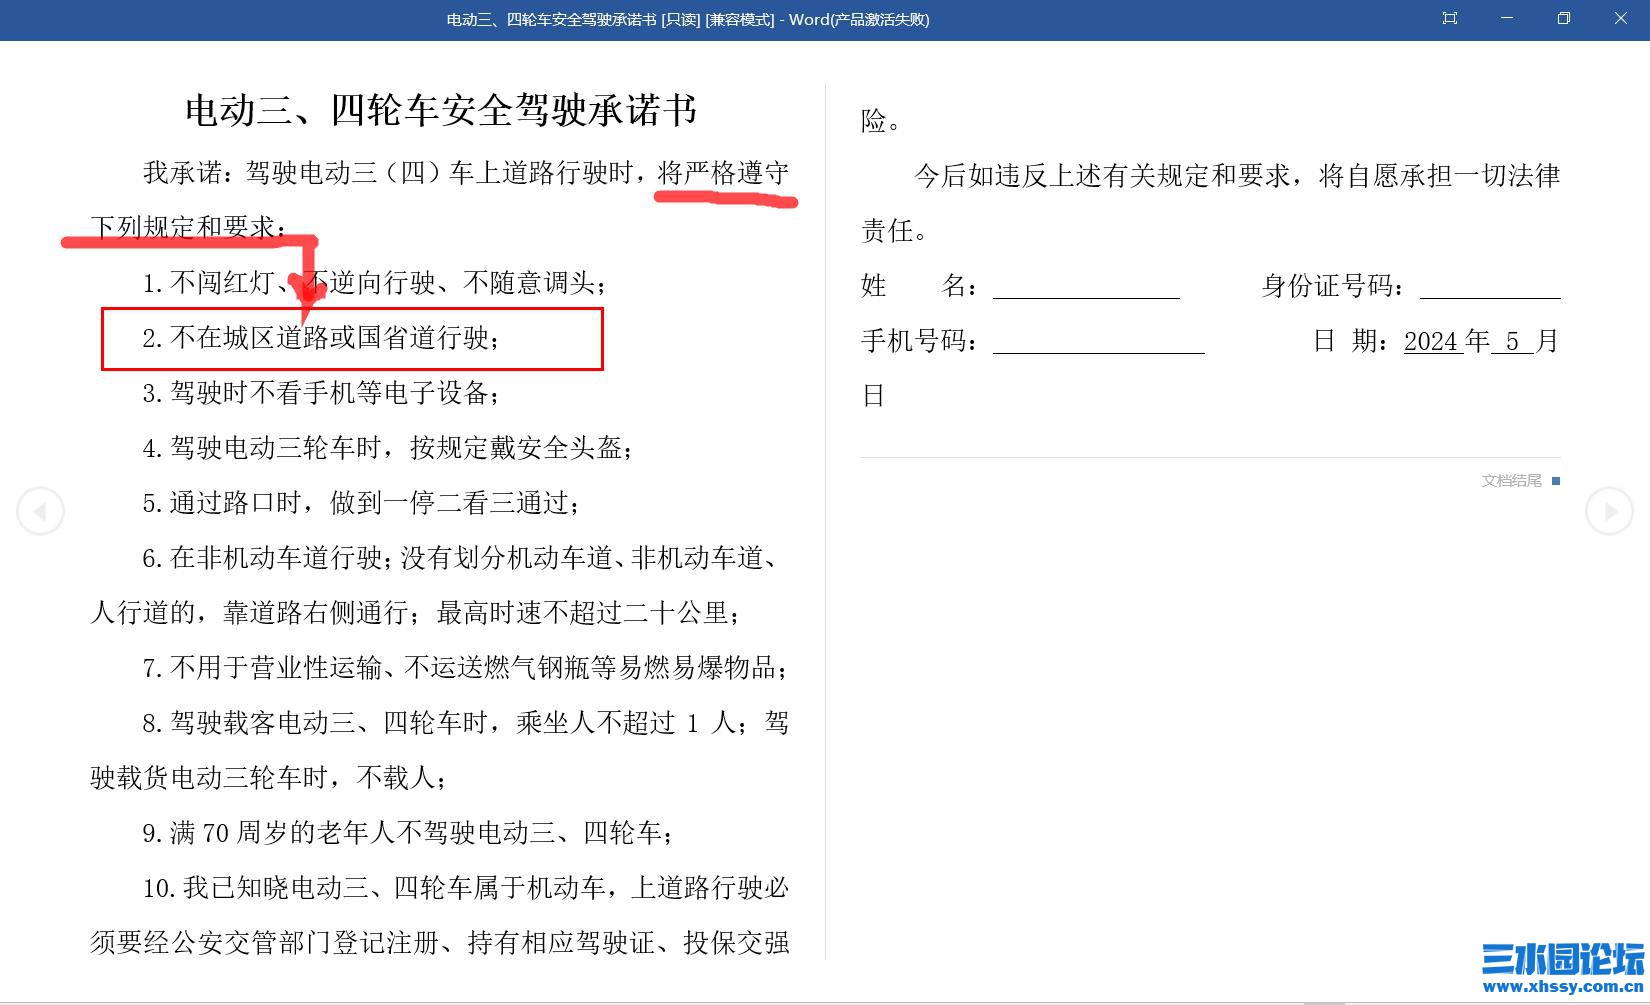Viewport: 1650px width, 1005px height.
Task: Click the window title text in title bar
Action: pos(688,19)
